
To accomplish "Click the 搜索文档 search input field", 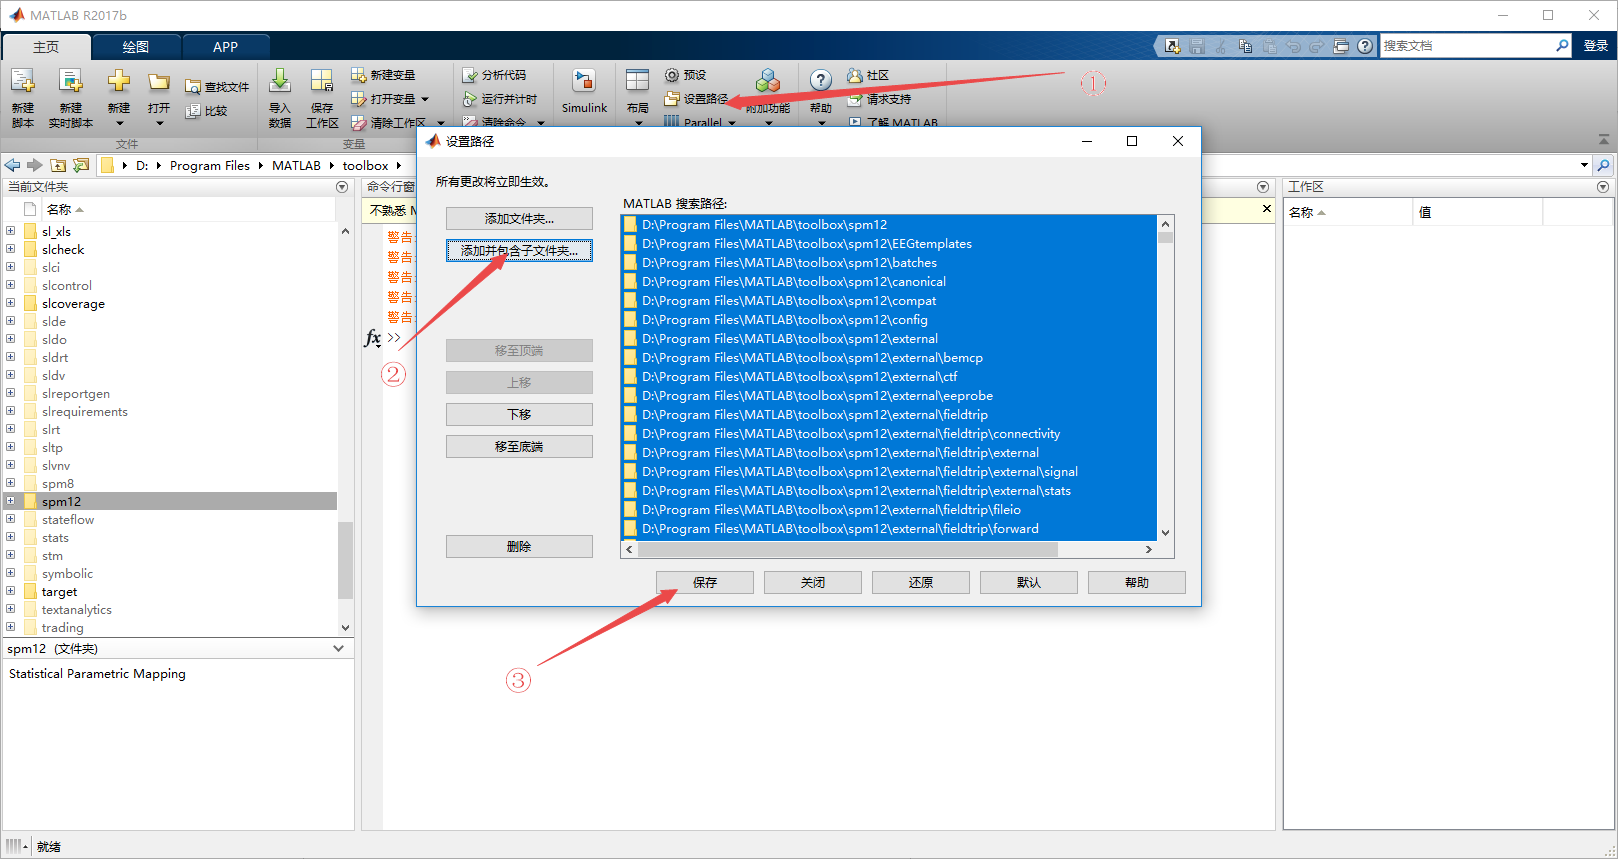I will coord(1466,45).
